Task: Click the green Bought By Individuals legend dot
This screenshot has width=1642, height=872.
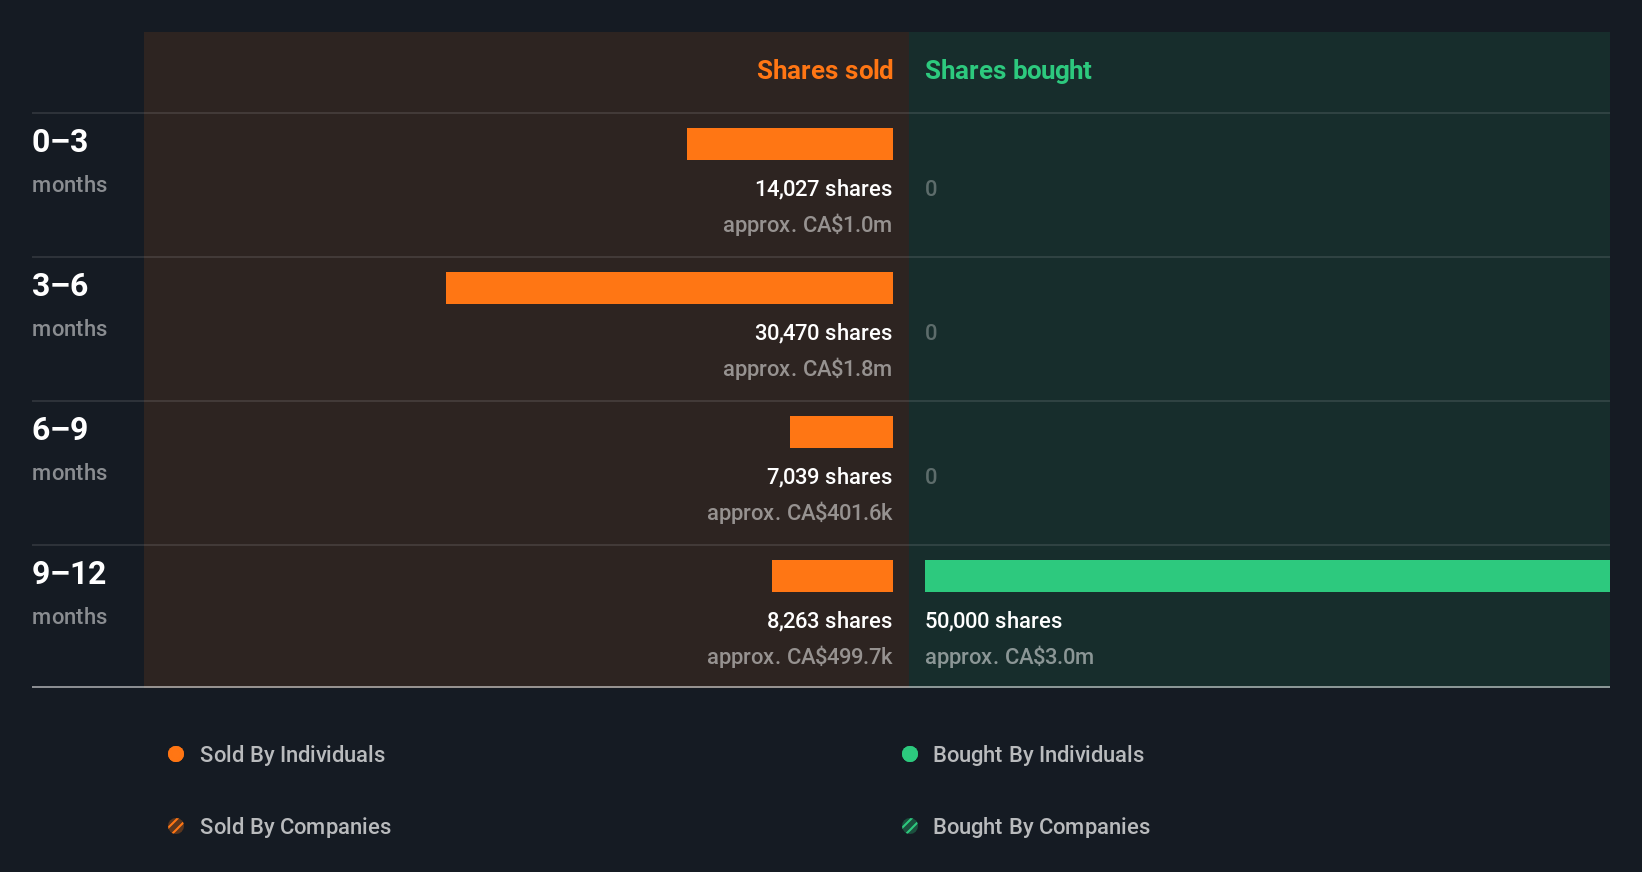Action: click(x=910, y=754)
